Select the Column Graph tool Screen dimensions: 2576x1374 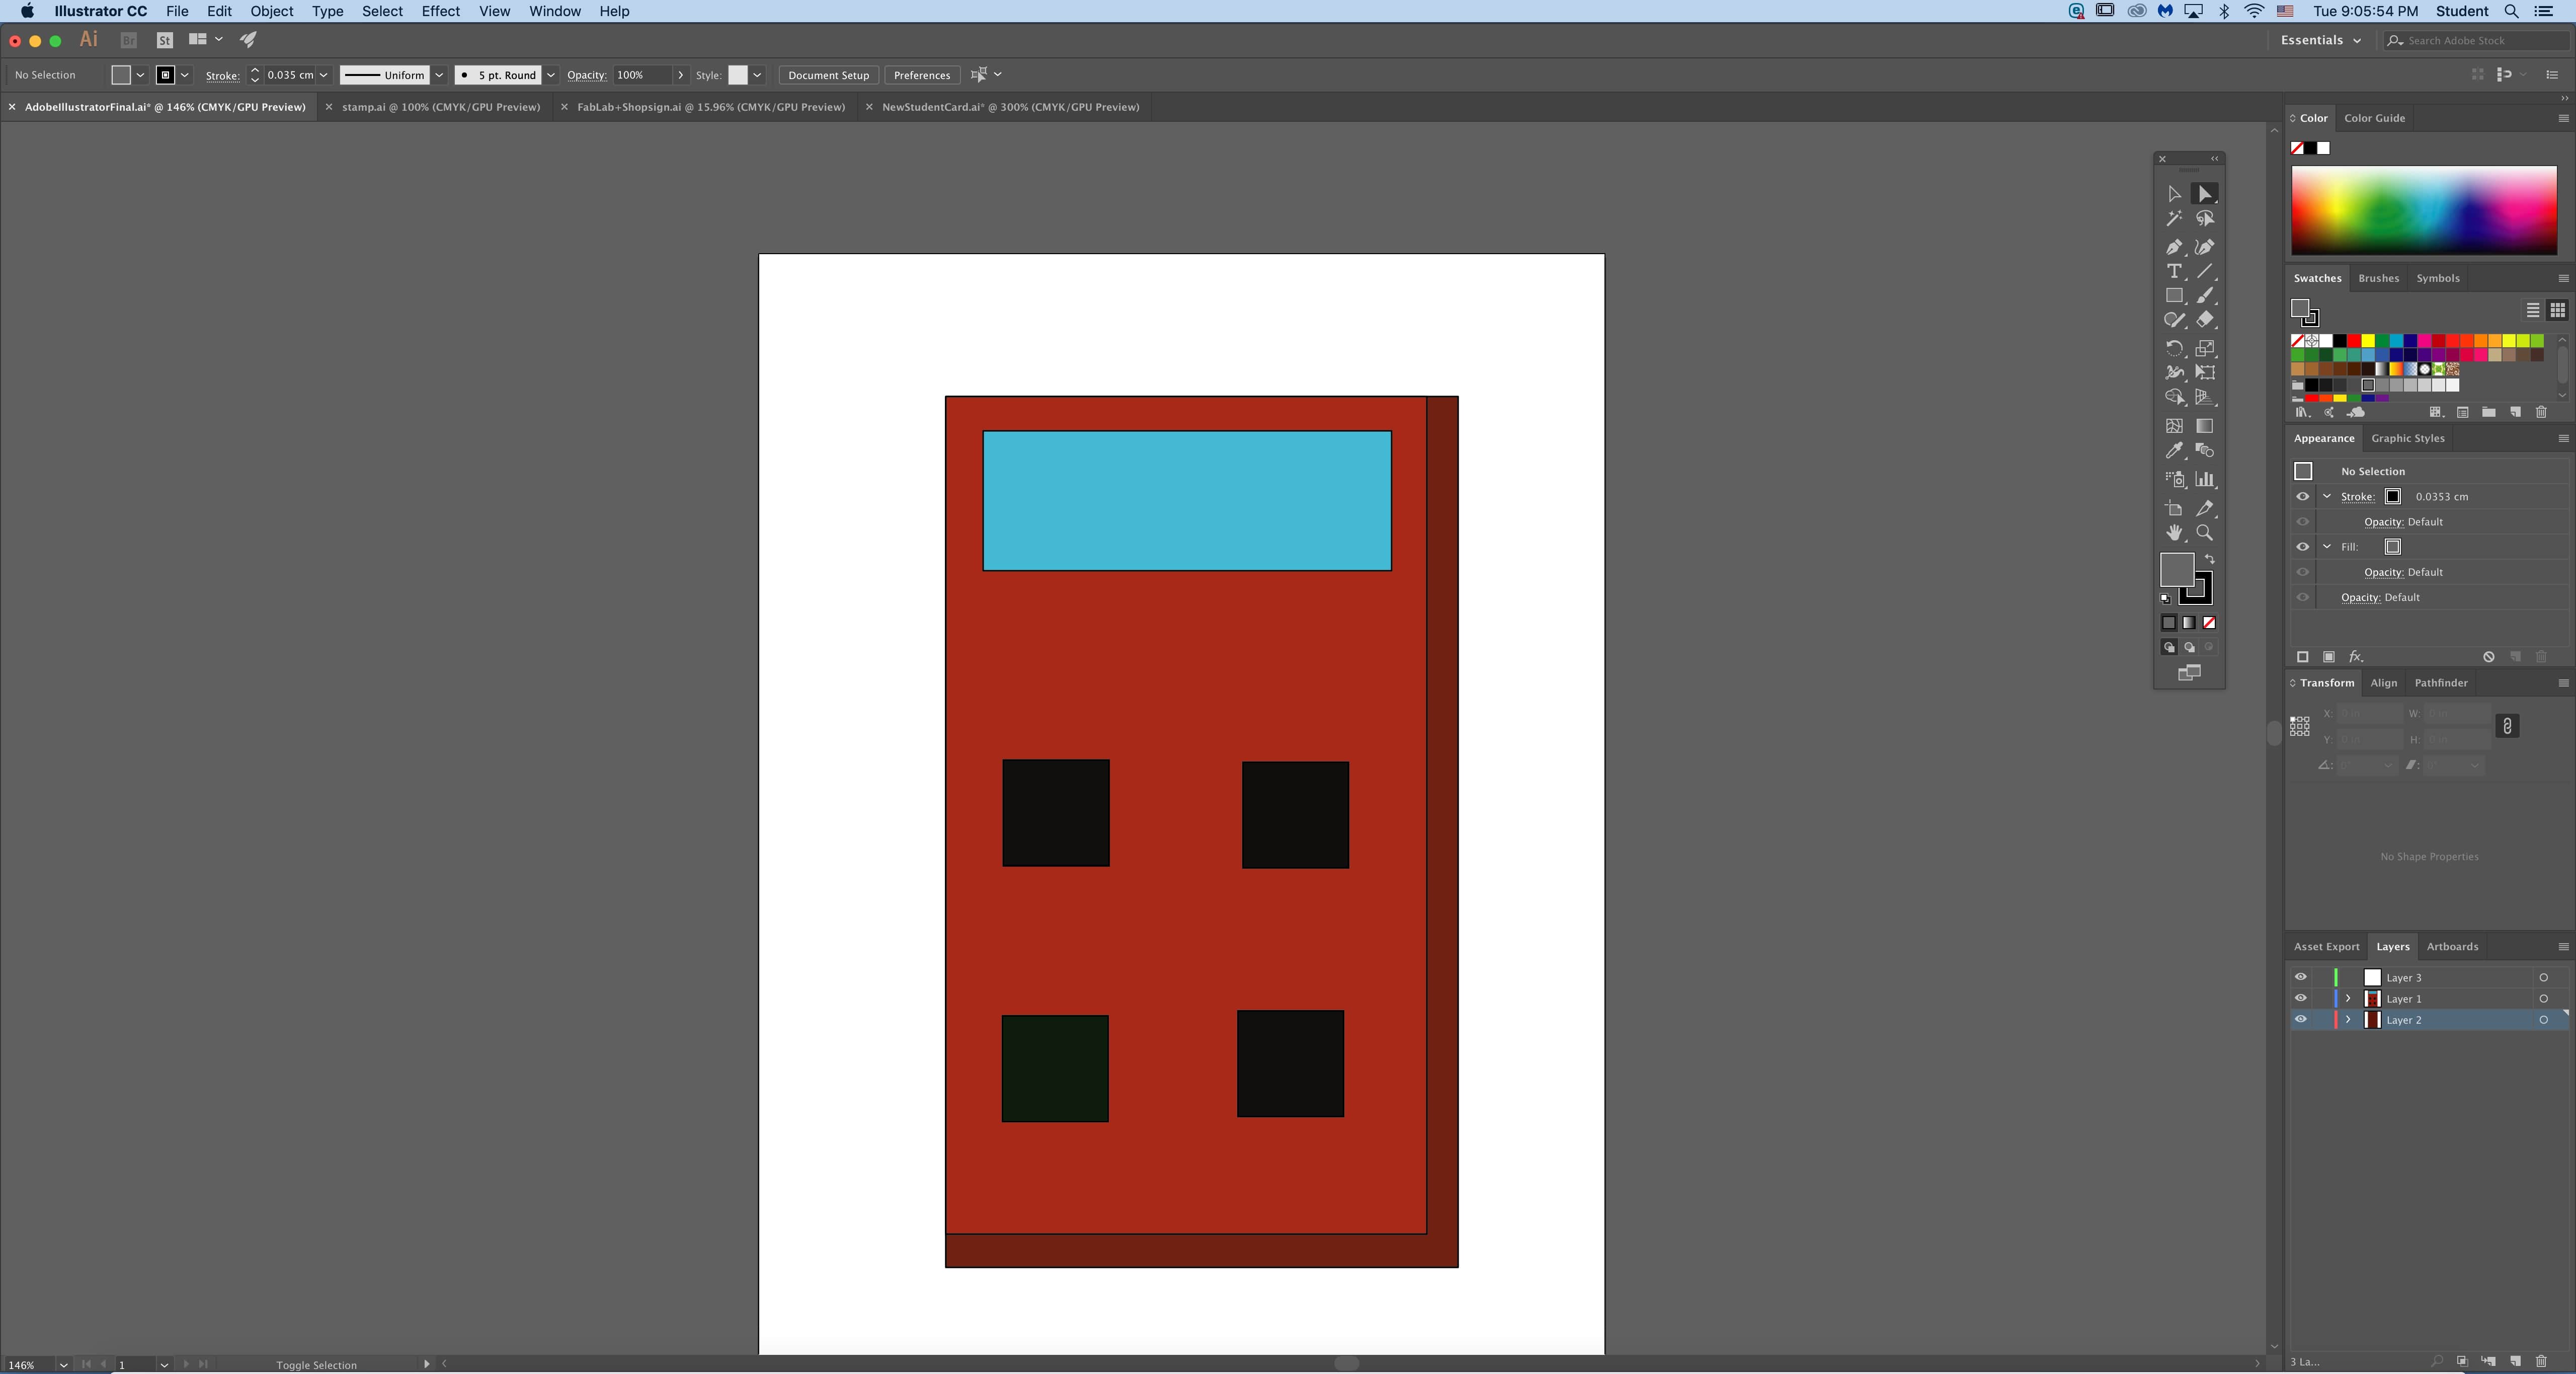(2205, 479)
